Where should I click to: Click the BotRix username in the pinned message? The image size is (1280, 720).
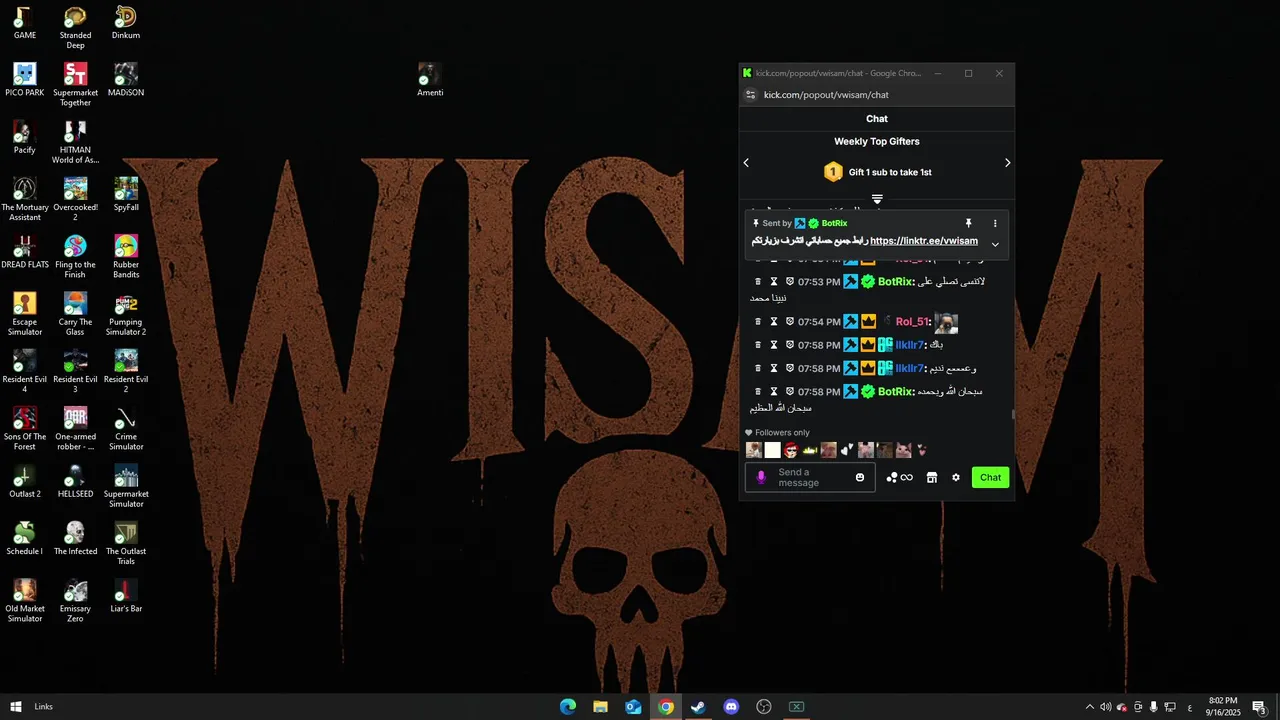tap(834, 224)
